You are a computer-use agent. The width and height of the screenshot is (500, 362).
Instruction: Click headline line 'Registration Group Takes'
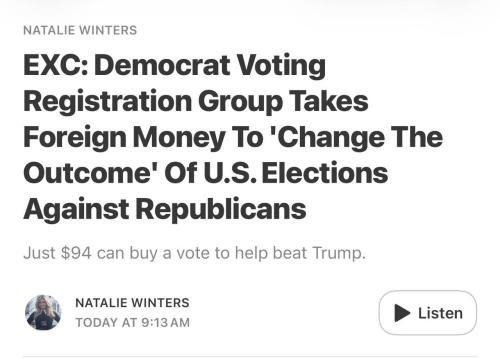pyautogui.click(x=196, y=101)
